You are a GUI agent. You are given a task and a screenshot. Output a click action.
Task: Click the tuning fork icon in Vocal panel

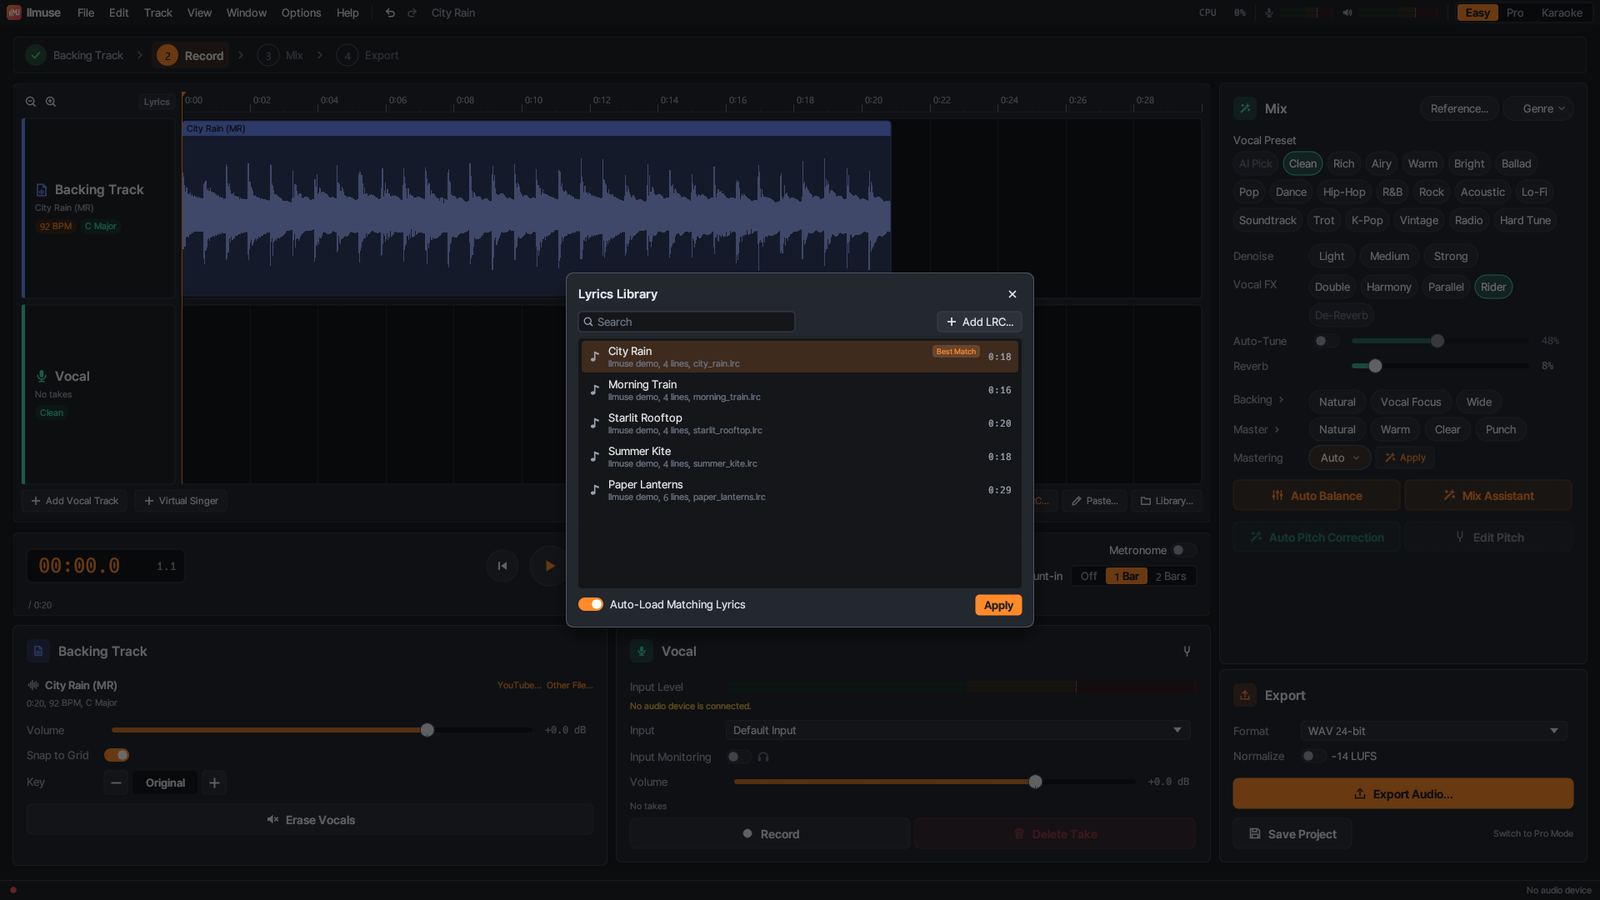pos(1187,651)
